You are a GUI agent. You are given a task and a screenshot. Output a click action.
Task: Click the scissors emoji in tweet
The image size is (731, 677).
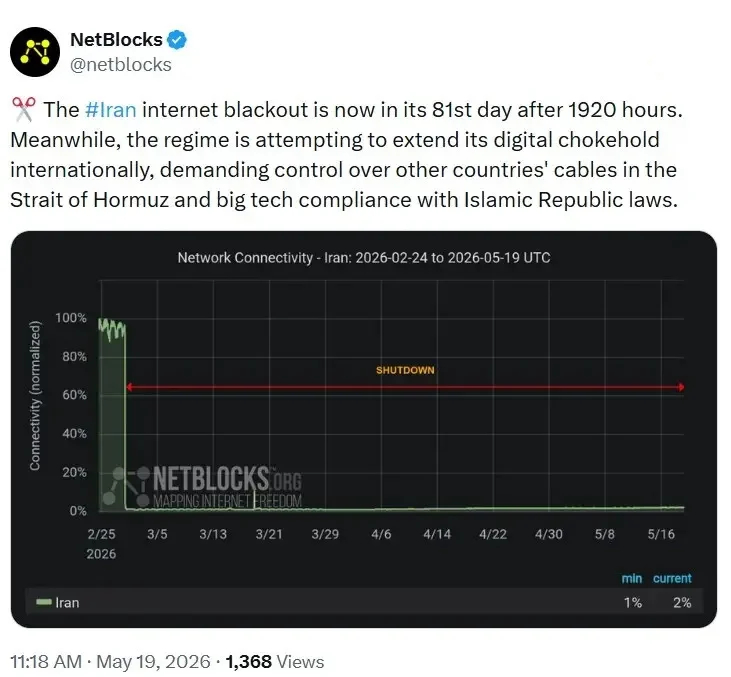23,109
